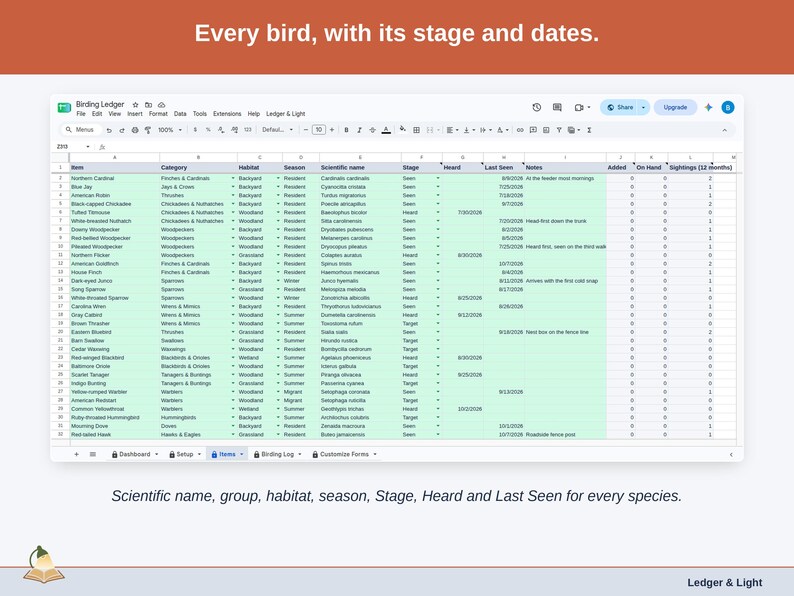Click the insert chart icon
Screen dimensions: 794x596
[x=546, y=130]
